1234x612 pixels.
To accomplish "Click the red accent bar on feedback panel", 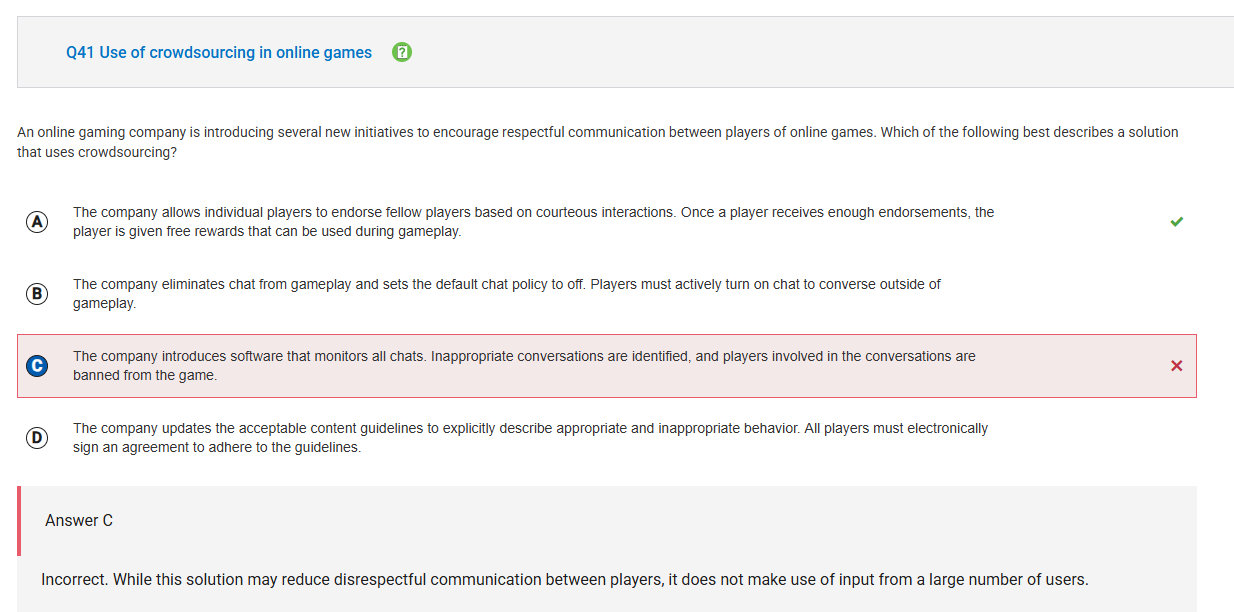I will click(19, 521).
